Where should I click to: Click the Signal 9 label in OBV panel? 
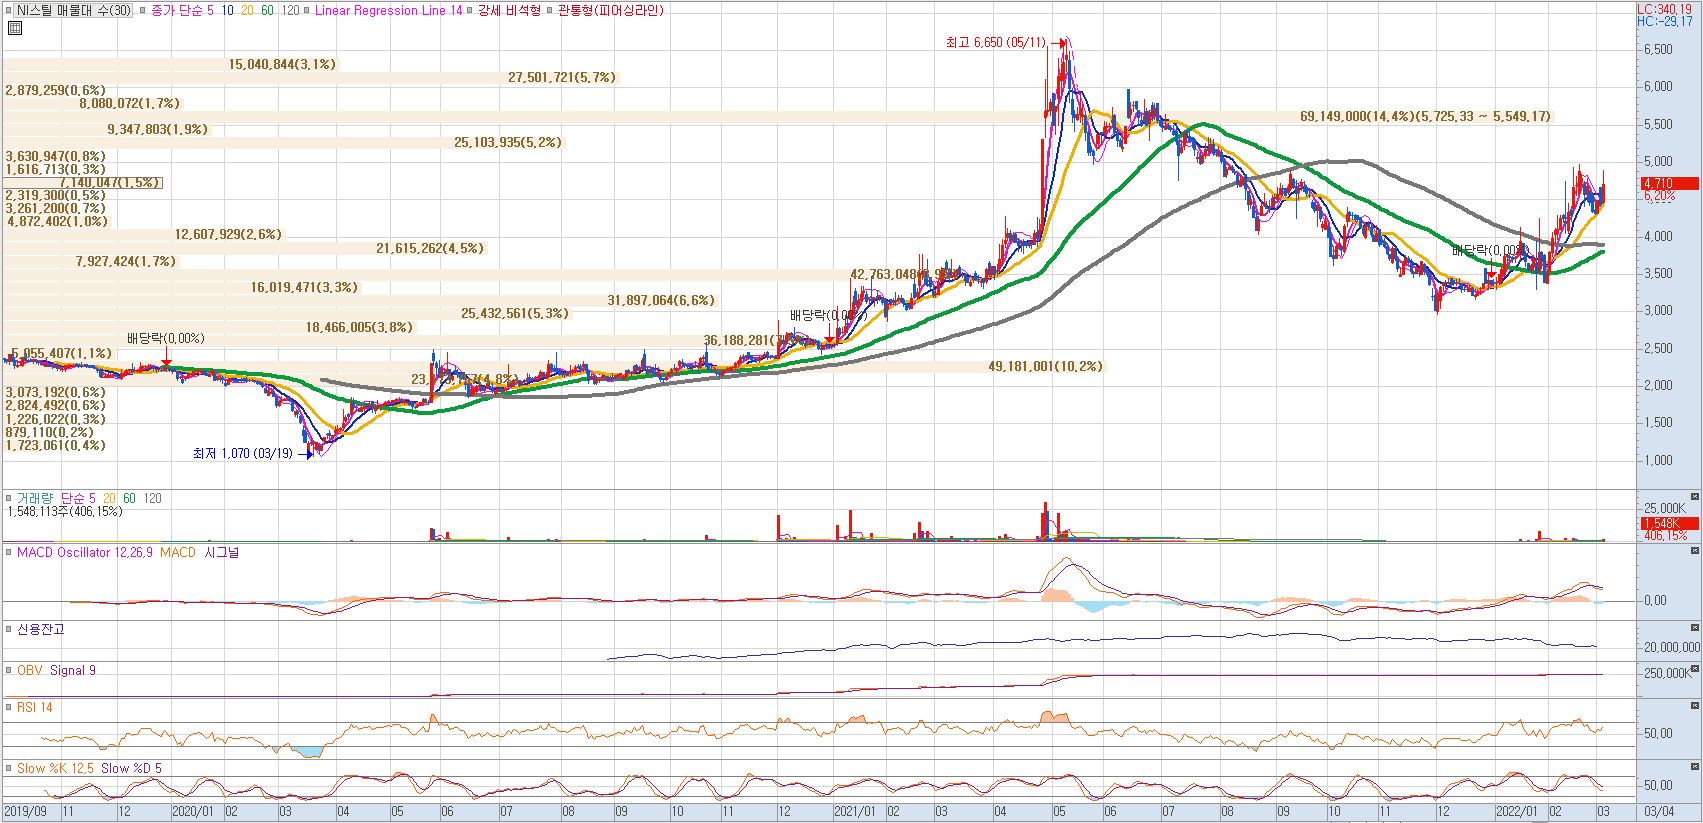pos(73,670)
